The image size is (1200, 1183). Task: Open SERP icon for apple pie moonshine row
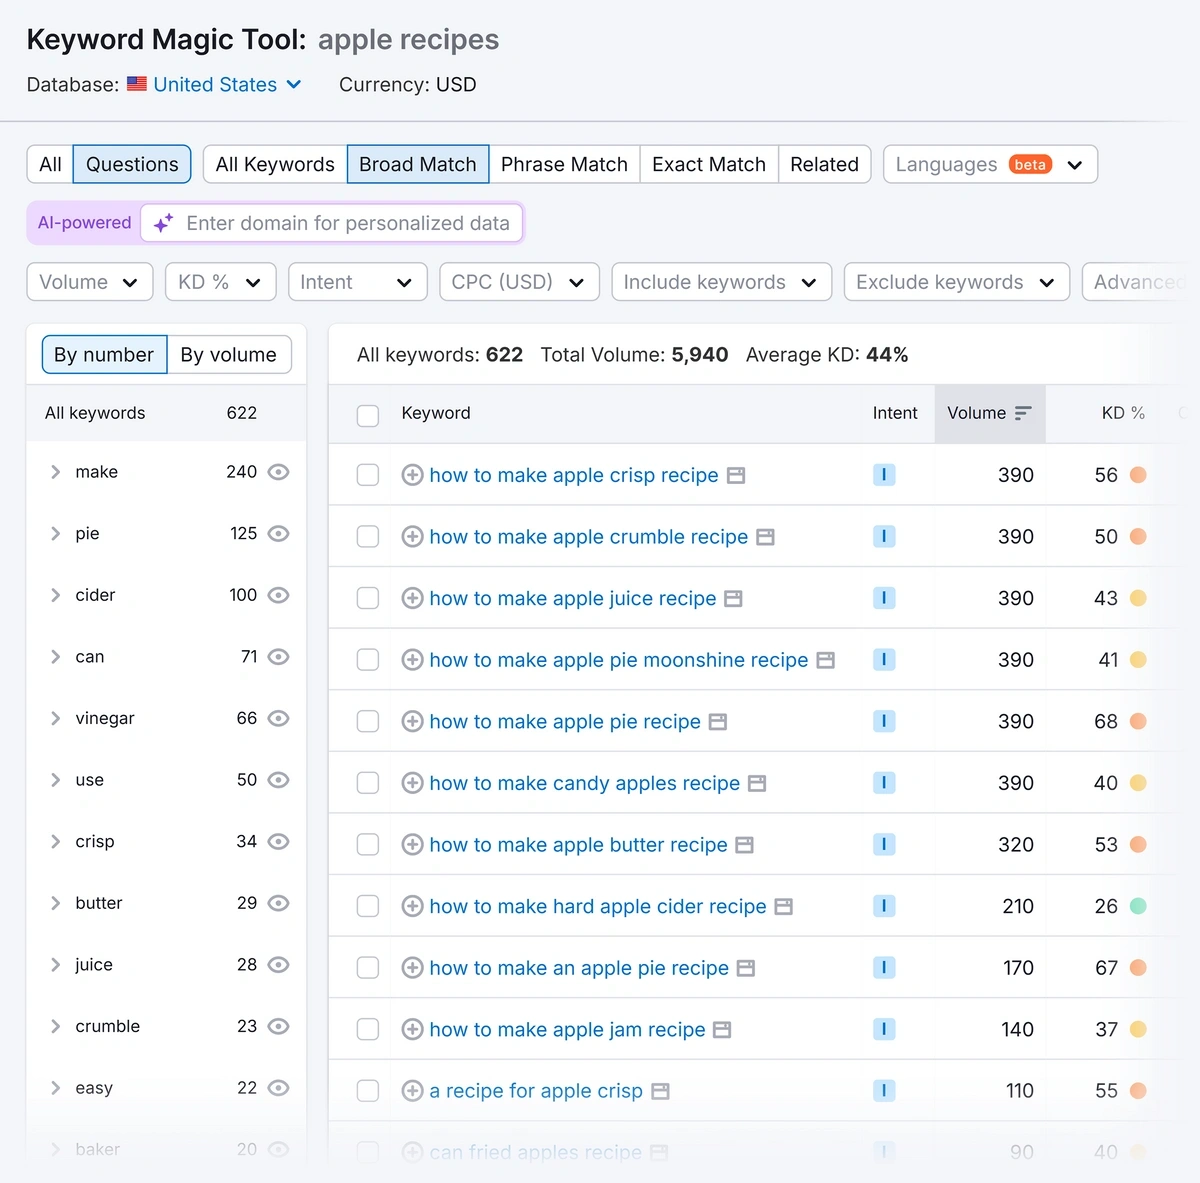[x=825, y=660]
